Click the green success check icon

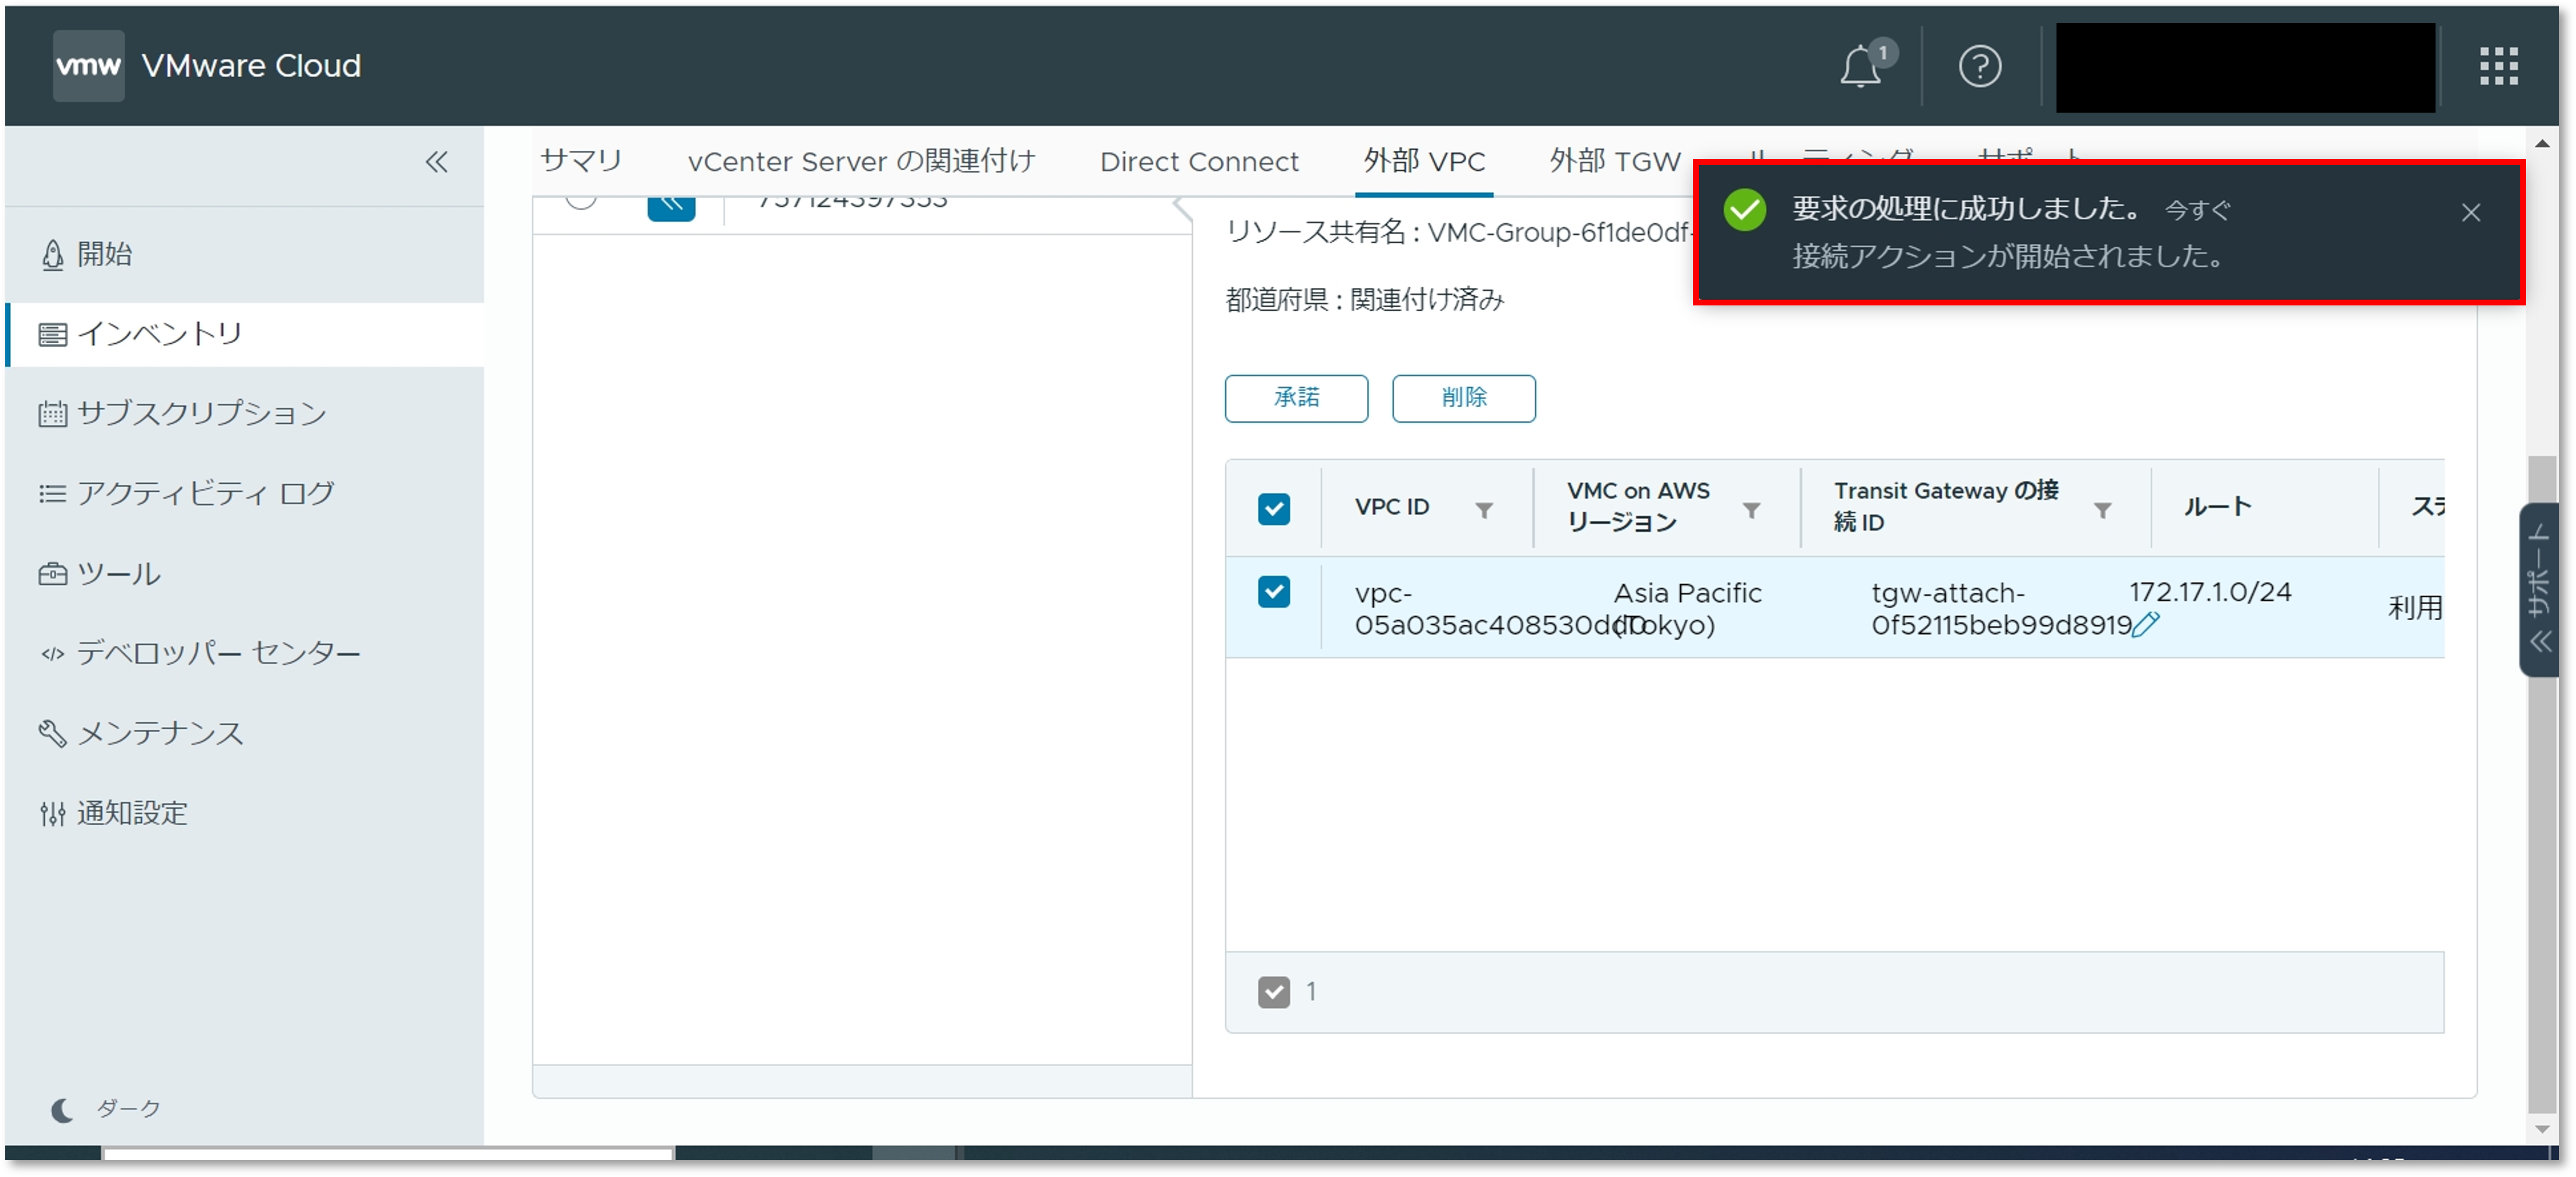pos(1744,210)
